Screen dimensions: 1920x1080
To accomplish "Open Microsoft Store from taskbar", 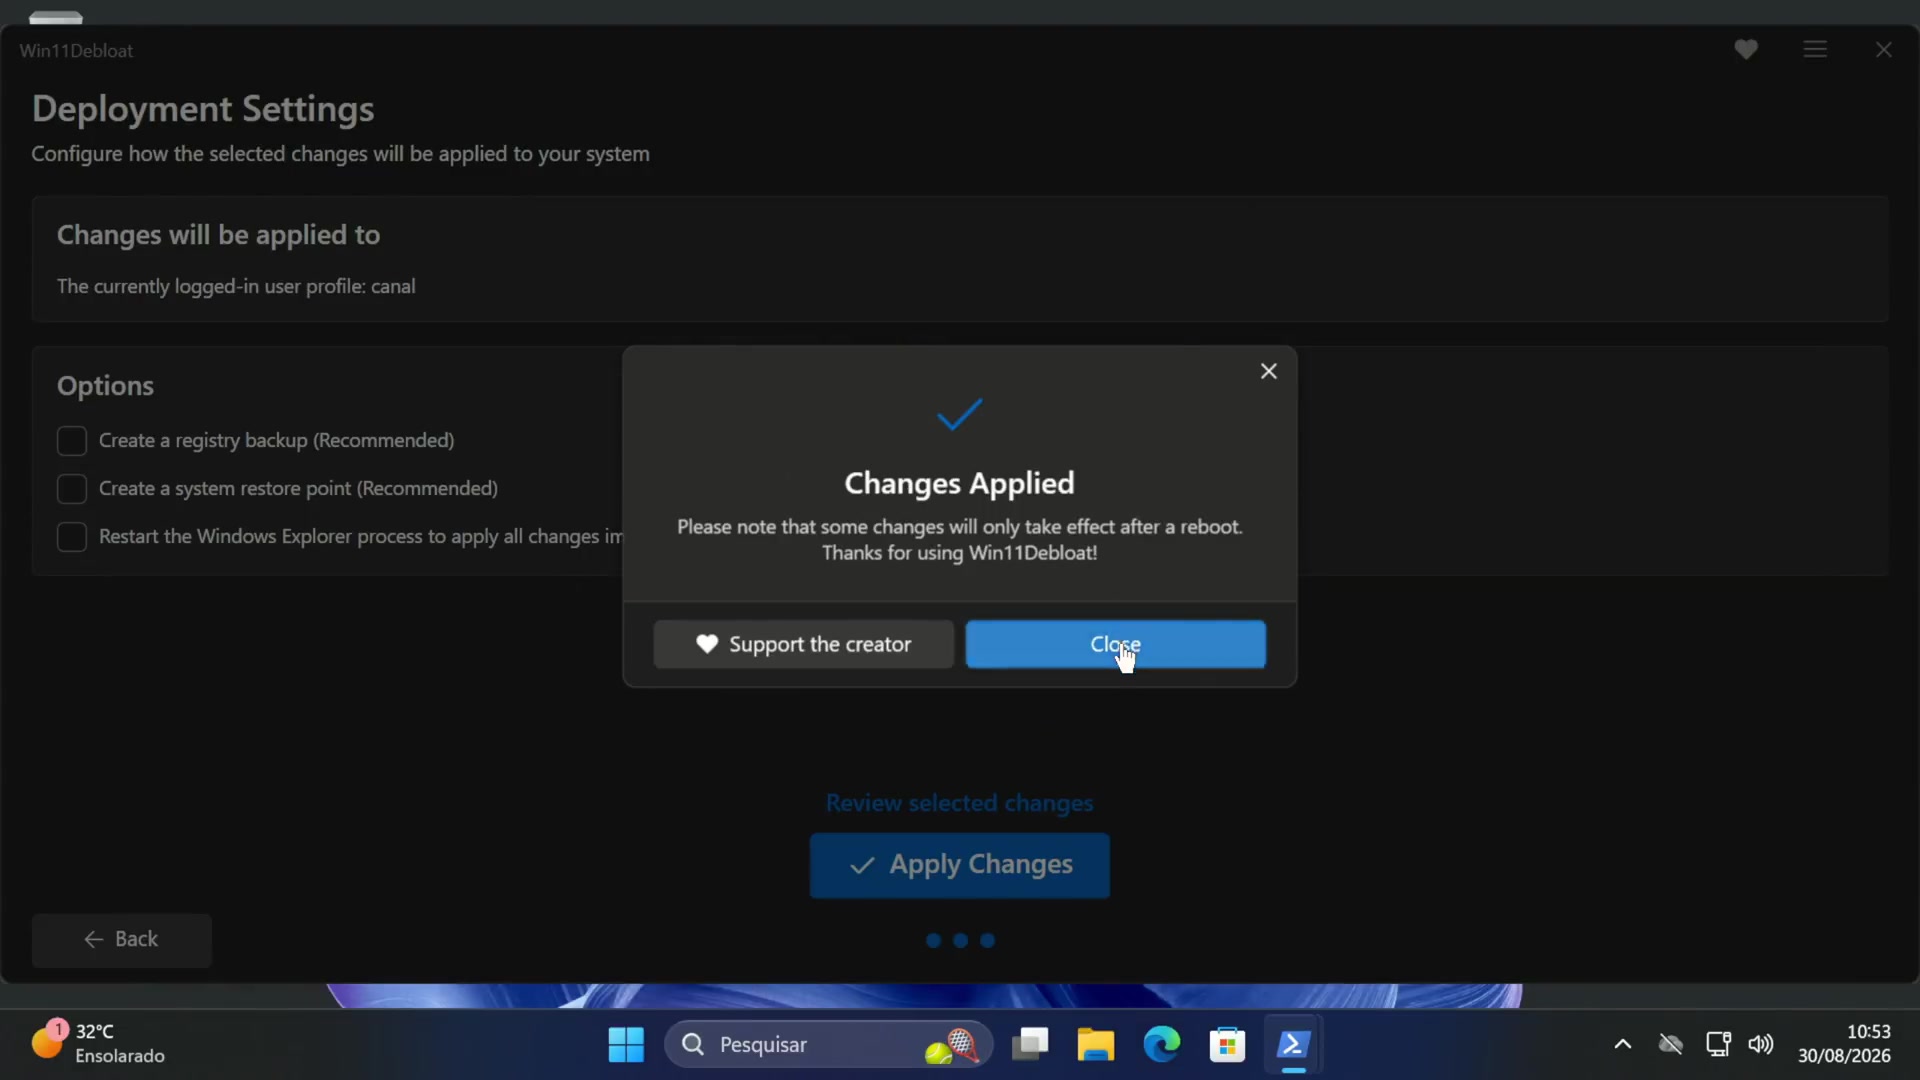I will (x=1227, y=1045).
